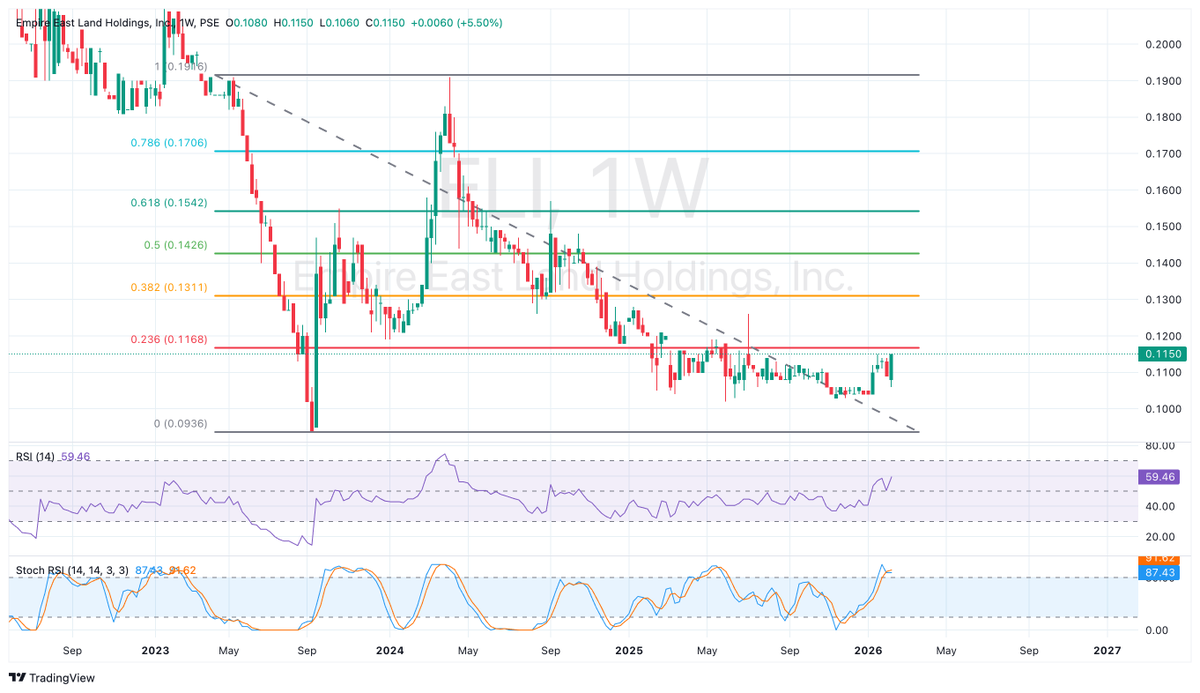This screenshot has width=1200, height=693.
Task: Click the 0.00 Stoch RSI axis label
Action: [x=1158, y=629]
